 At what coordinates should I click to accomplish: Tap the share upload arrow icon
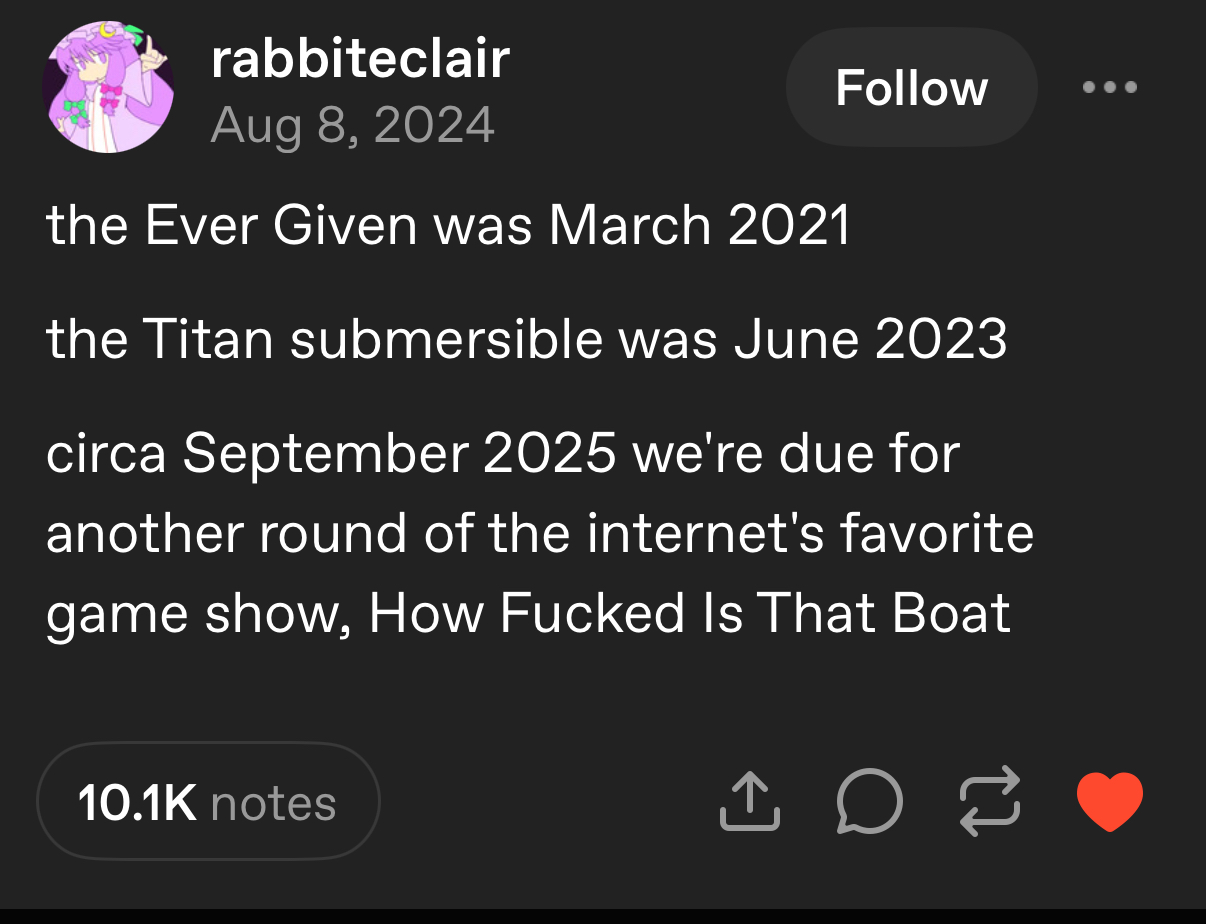(749, 801)
